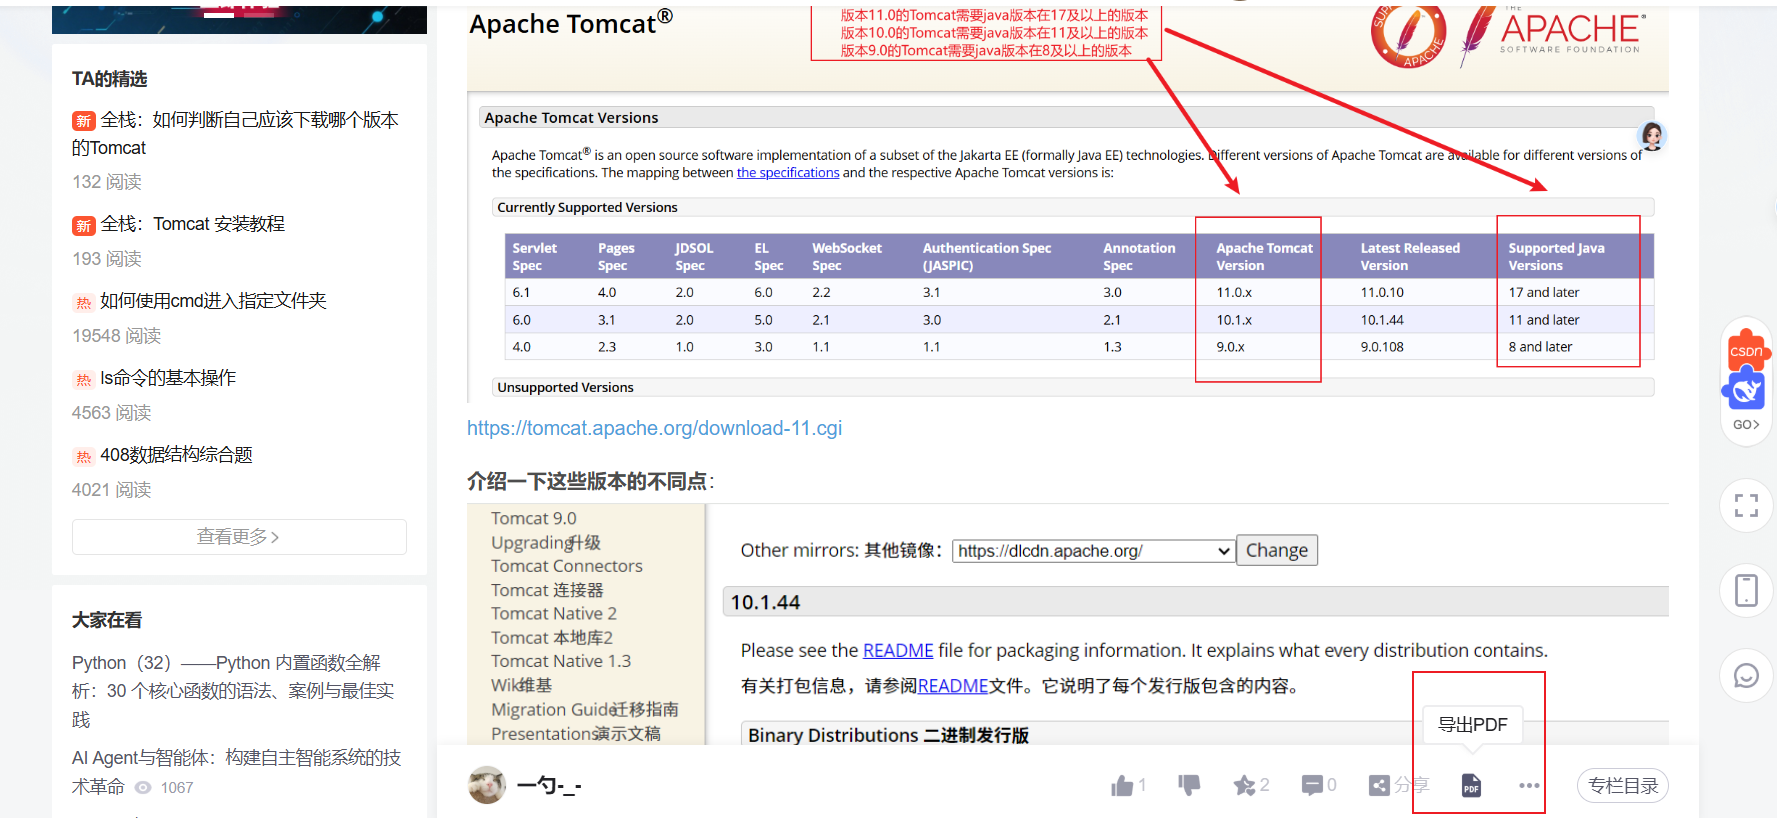Click the CSDN AI assistant icon

[x=1745, y=368]
